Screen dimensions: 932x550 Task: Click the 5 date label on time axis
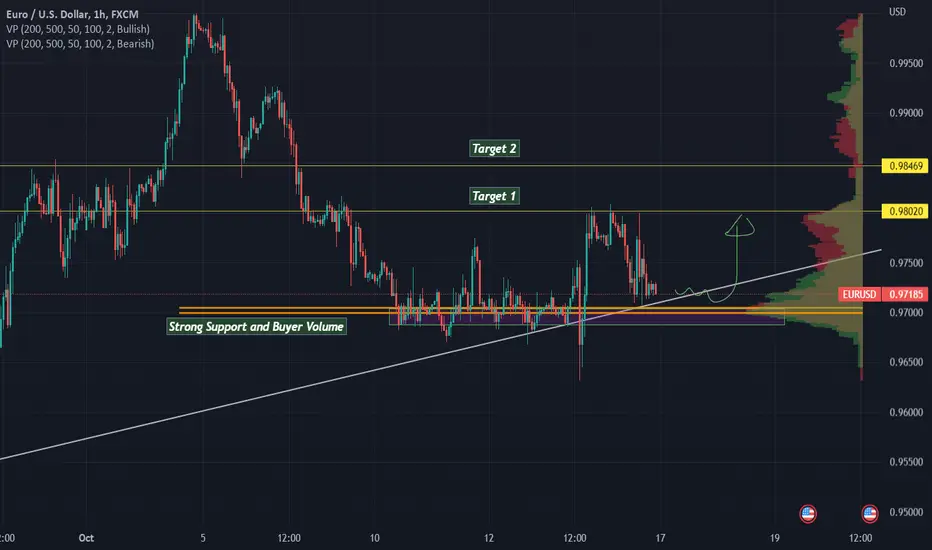(x=203, y=538)
